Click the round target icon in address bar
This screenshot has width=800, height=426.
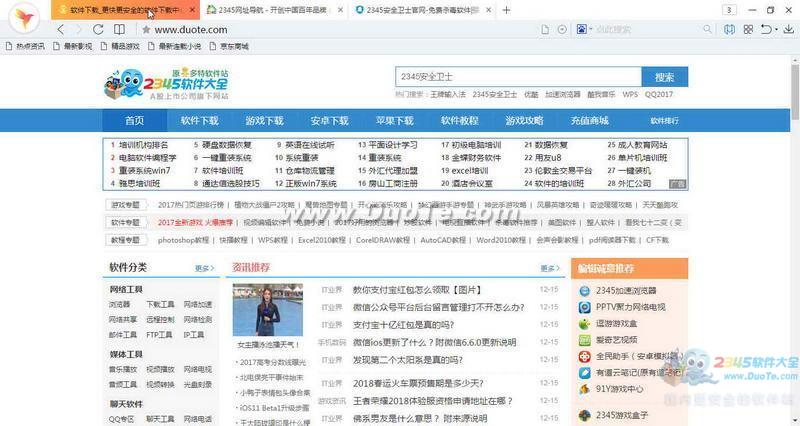pos(562,30)
